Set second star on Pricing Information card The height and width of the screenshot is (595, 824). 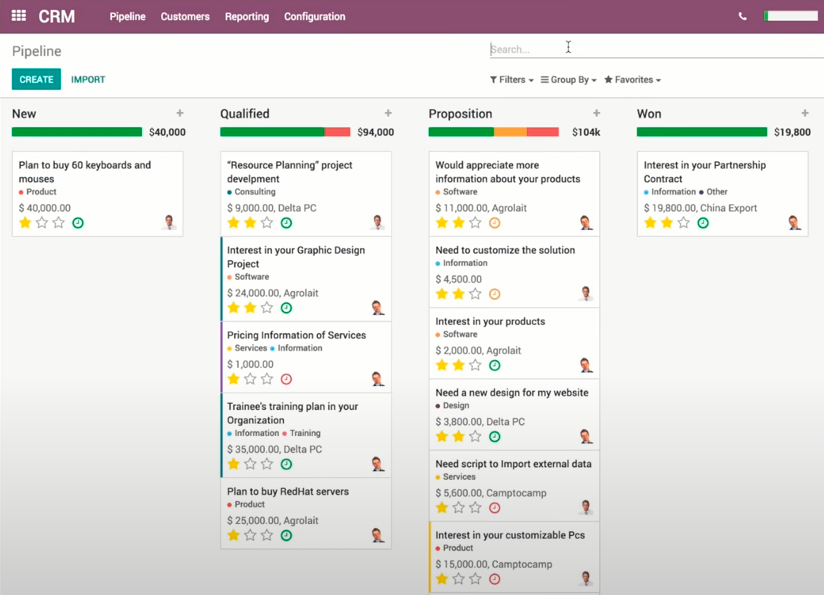250,380
